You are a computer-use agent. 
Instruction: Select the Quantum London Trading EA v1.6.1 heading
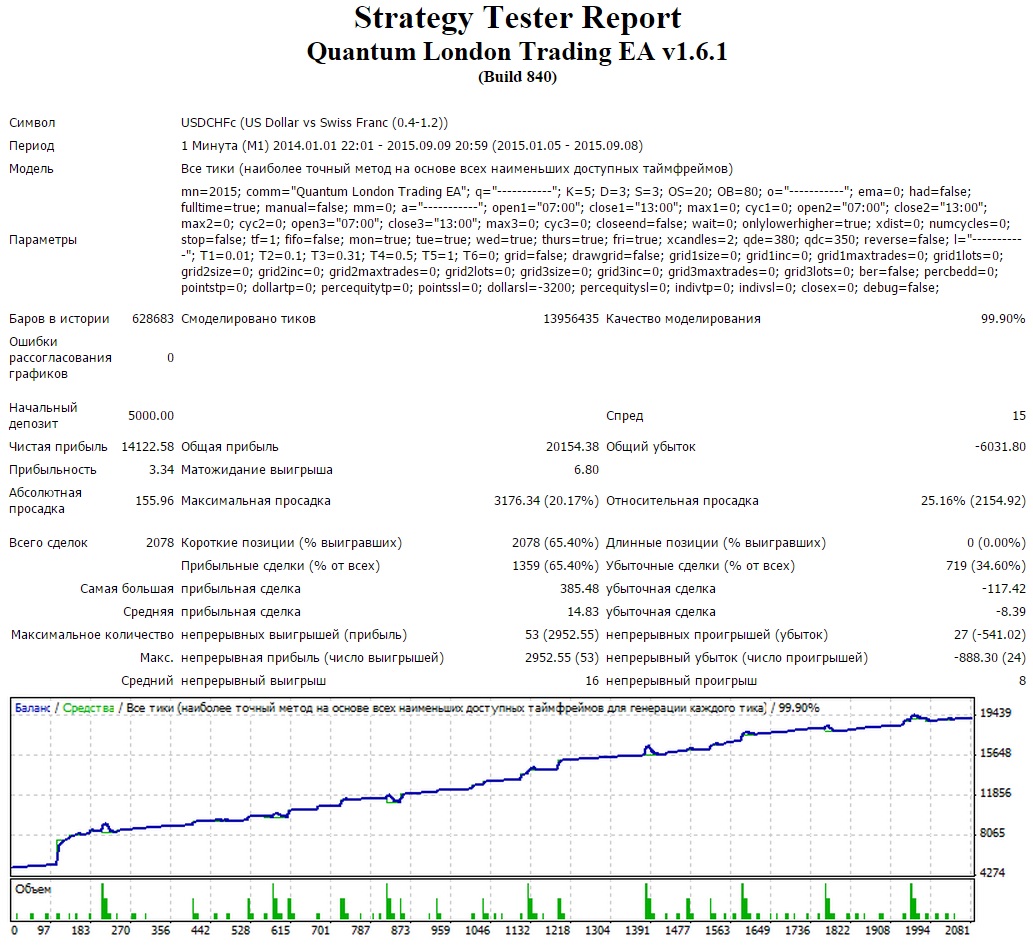point(517,51)
